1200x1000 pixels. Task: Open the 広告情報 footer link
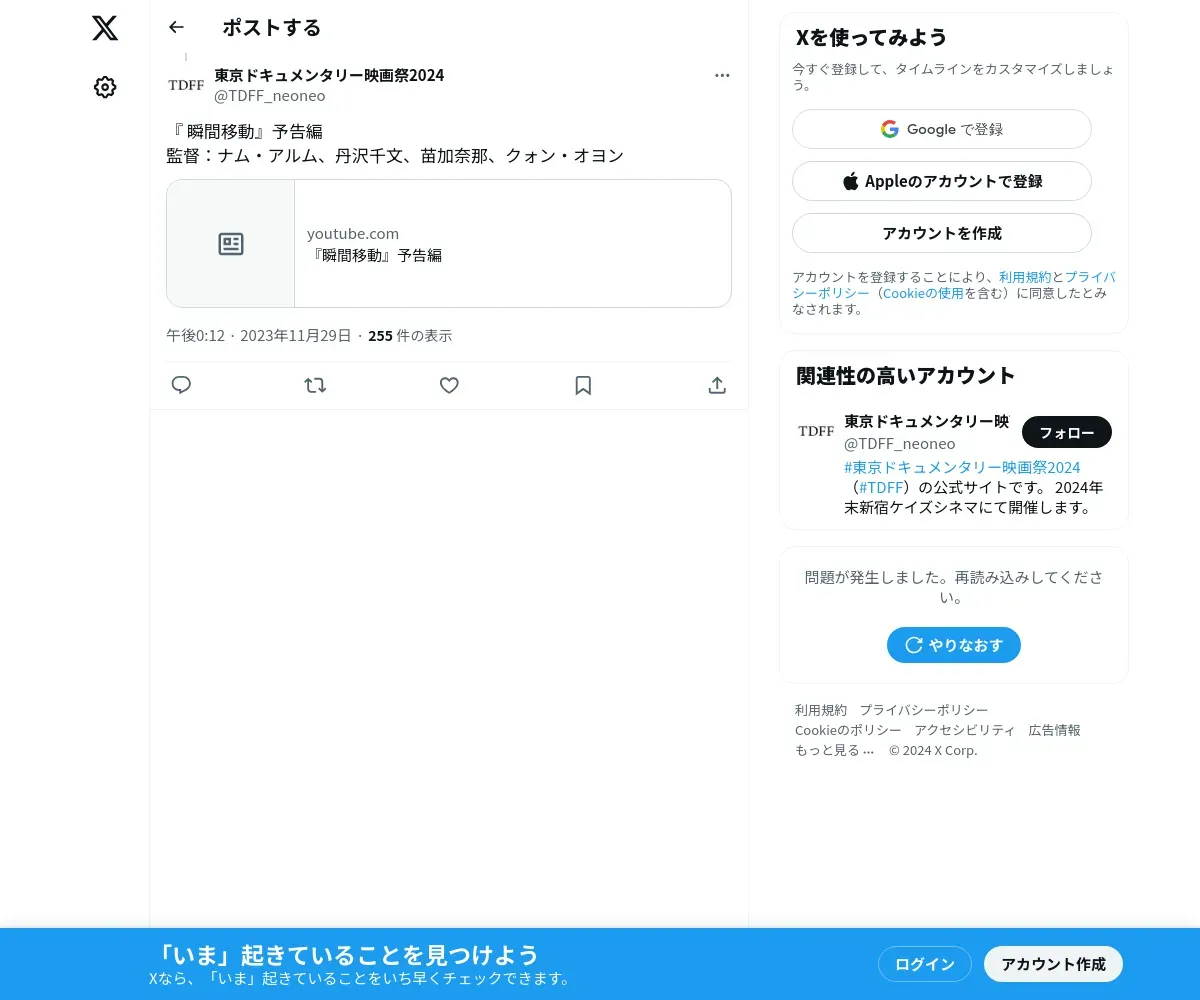point(1055,730)
